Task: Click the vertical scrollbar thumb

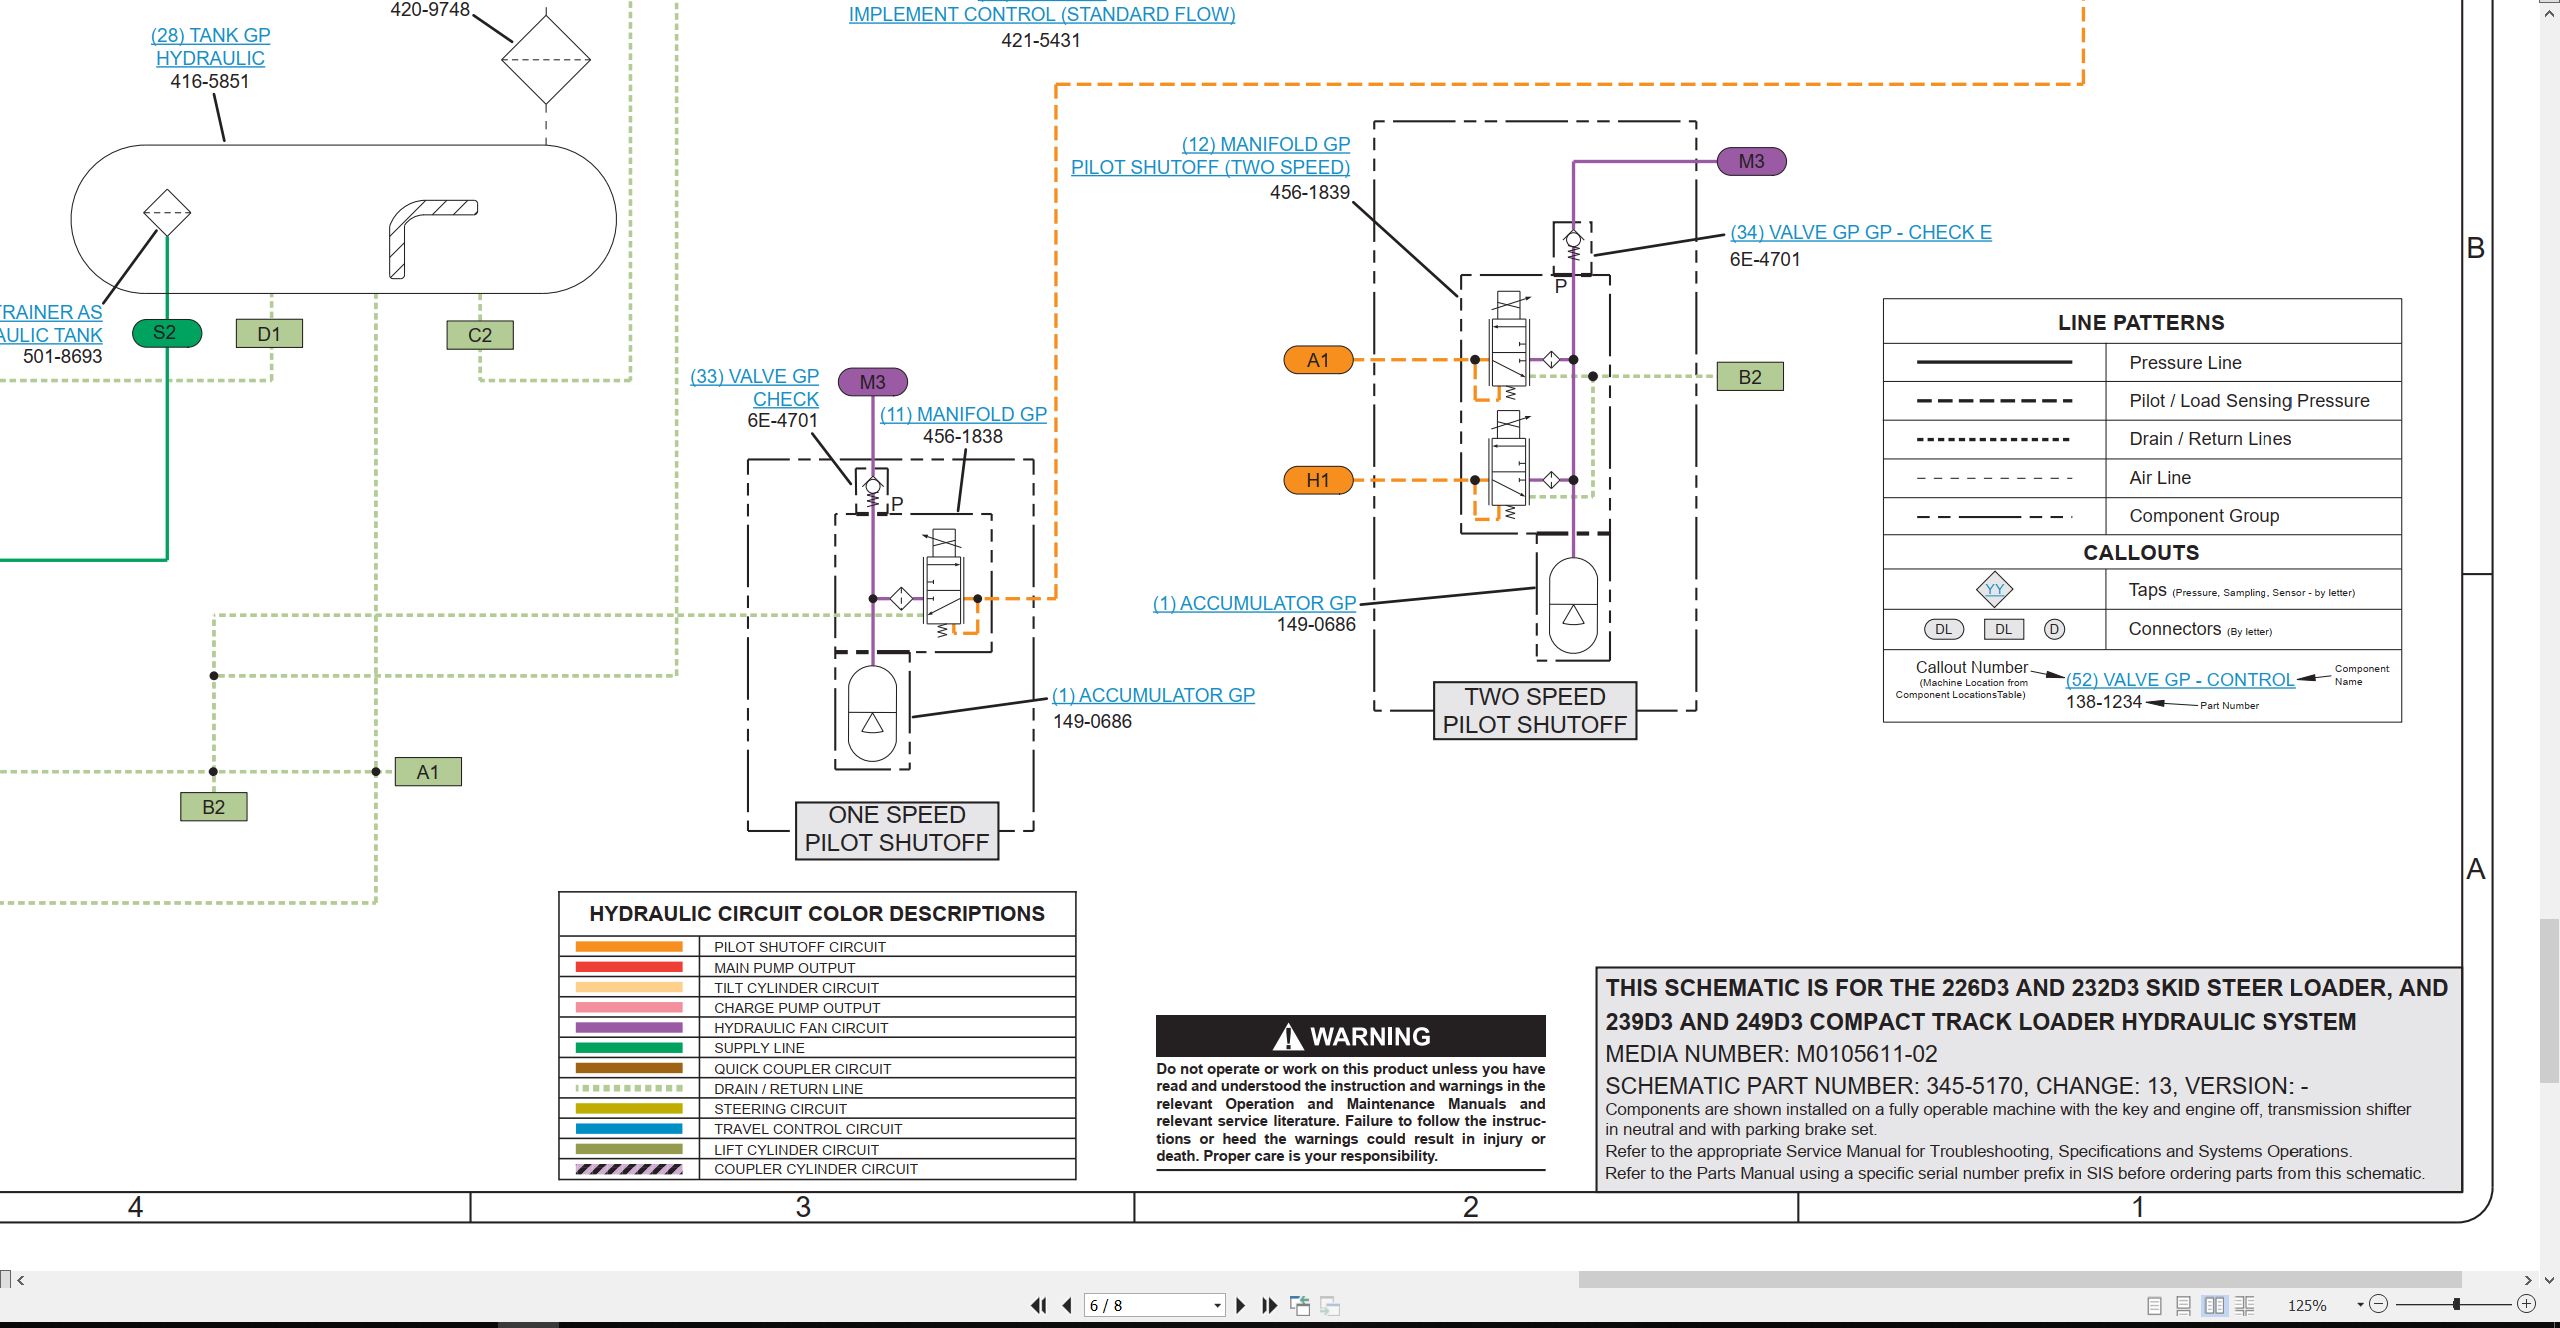Action: [x=2550, y=1000]
